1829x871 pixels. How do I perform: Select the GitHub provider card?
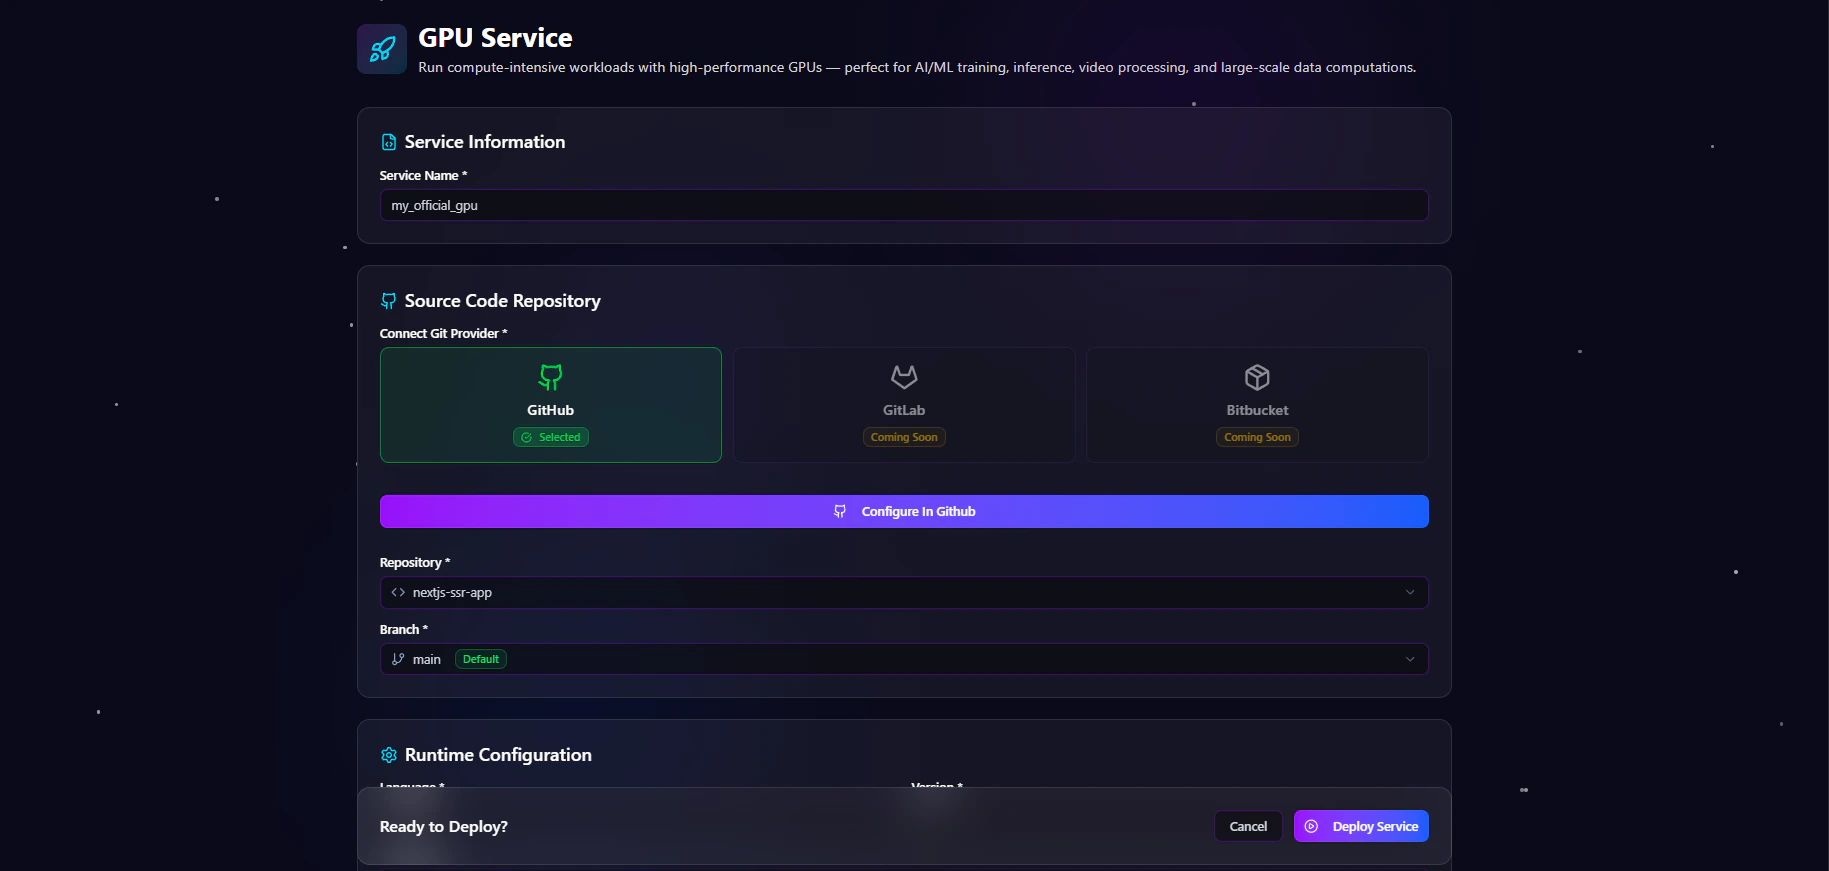(x=551, y=405)
